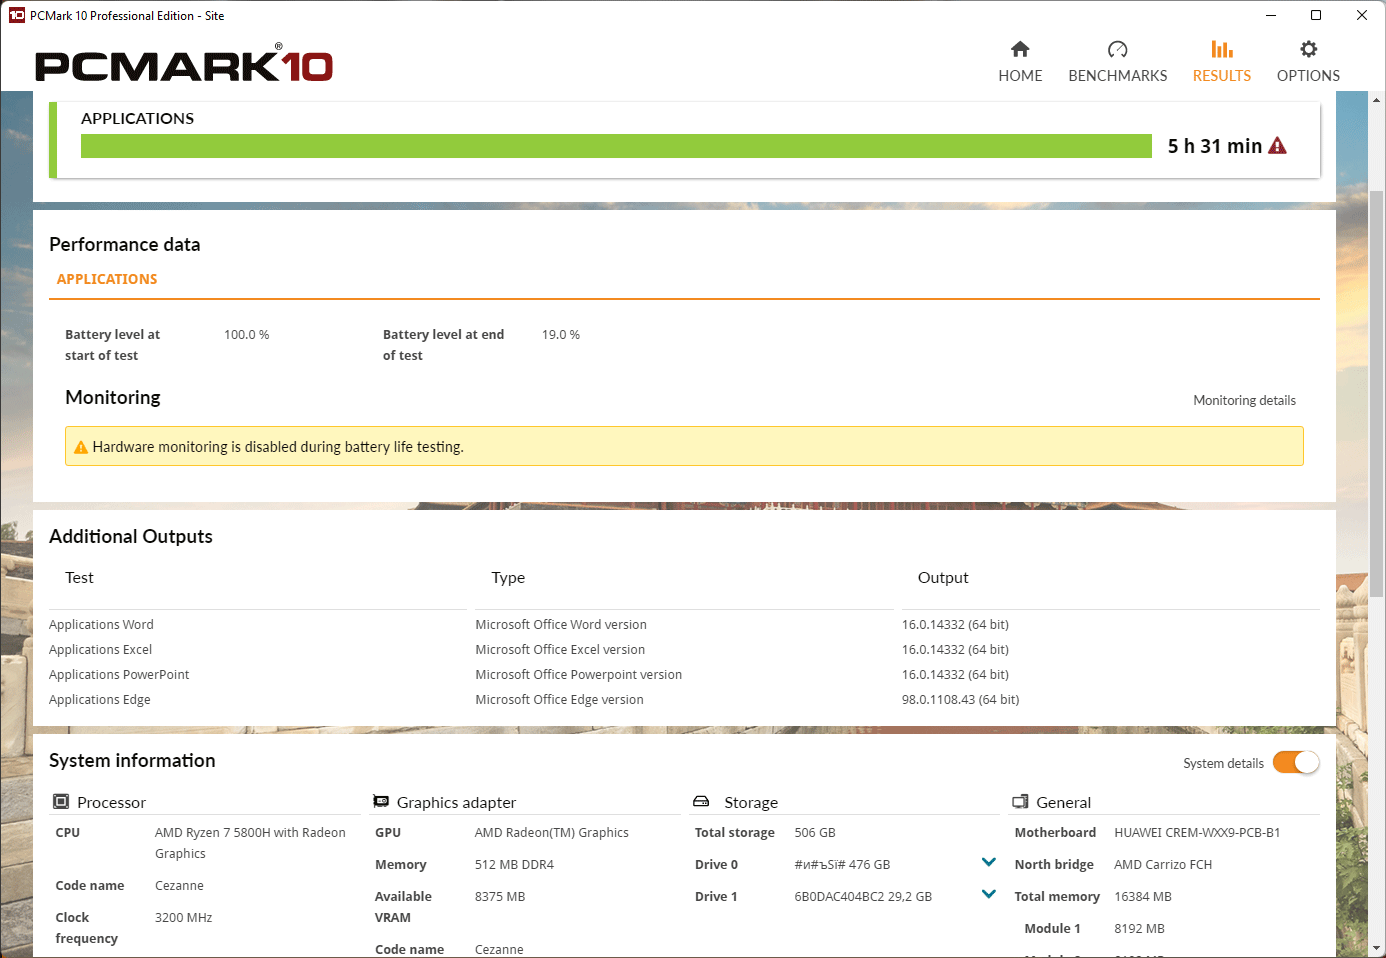Screen dimensions: 1386x958
Task: Click the 19.0 % battery end value
Action: pyautogui.click(x=561, y=335)
